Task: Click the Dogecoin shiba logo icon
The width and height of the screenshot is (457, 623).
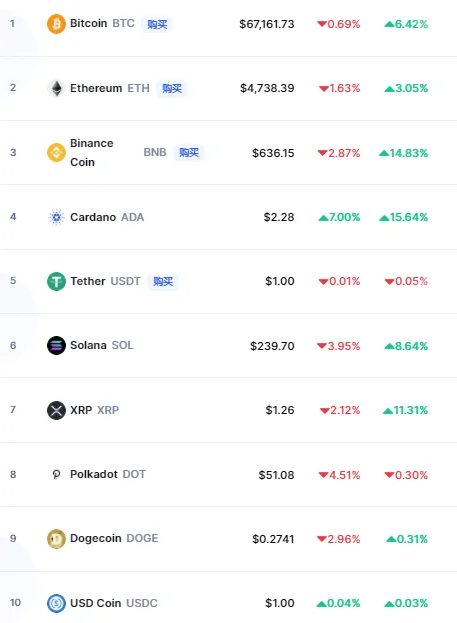Action: (56, 539)
